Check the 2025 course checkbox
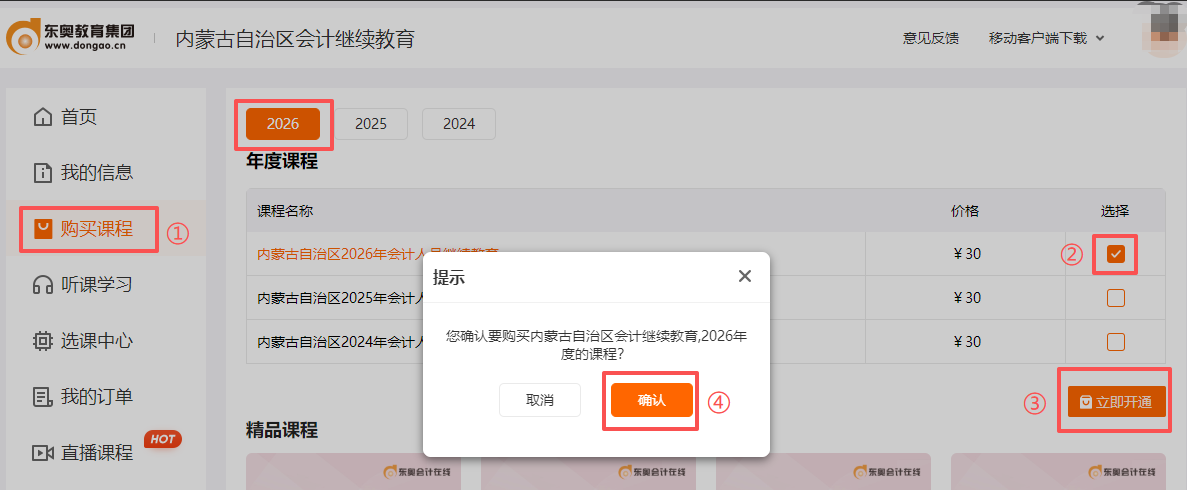Viewport: 1187px width, 490px height. [x=1116, y=298]
